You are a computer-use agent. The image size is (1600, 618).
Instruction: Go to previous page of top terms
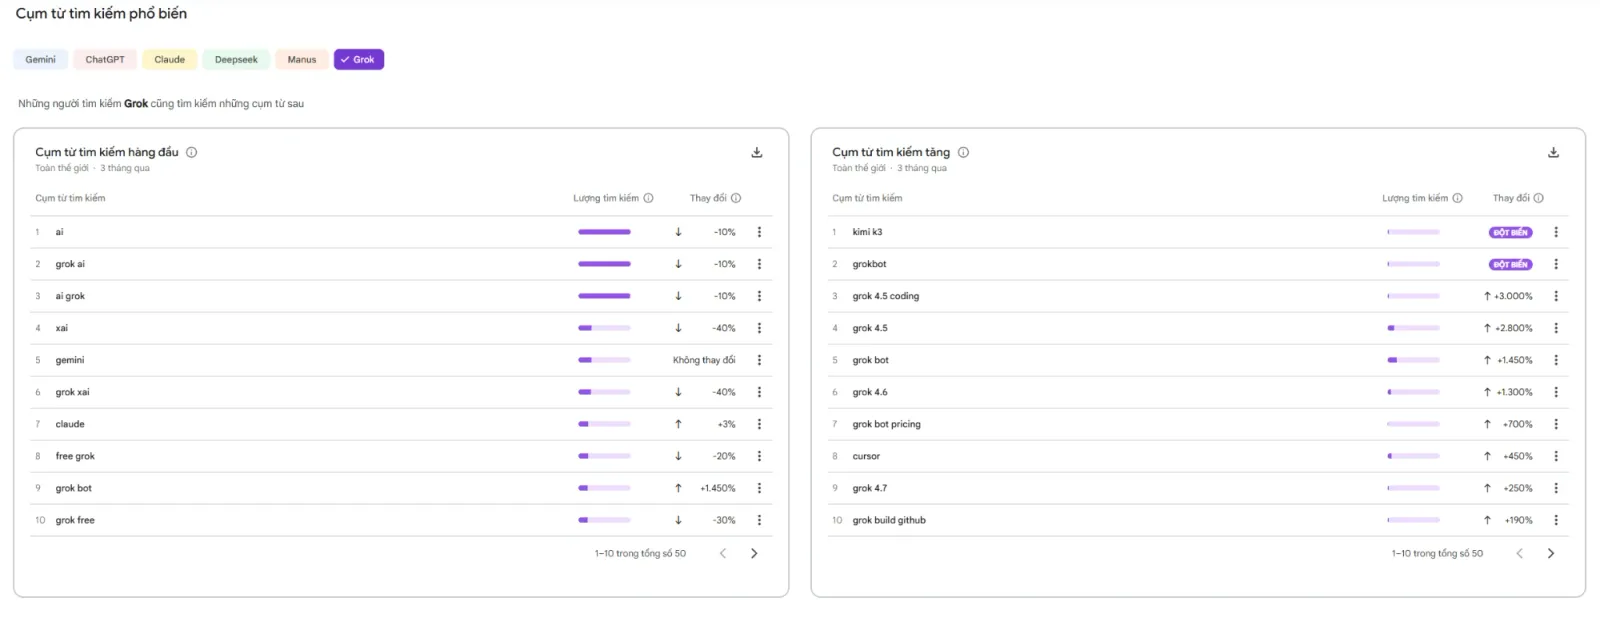pyautogui.click(x=723, y=553)
